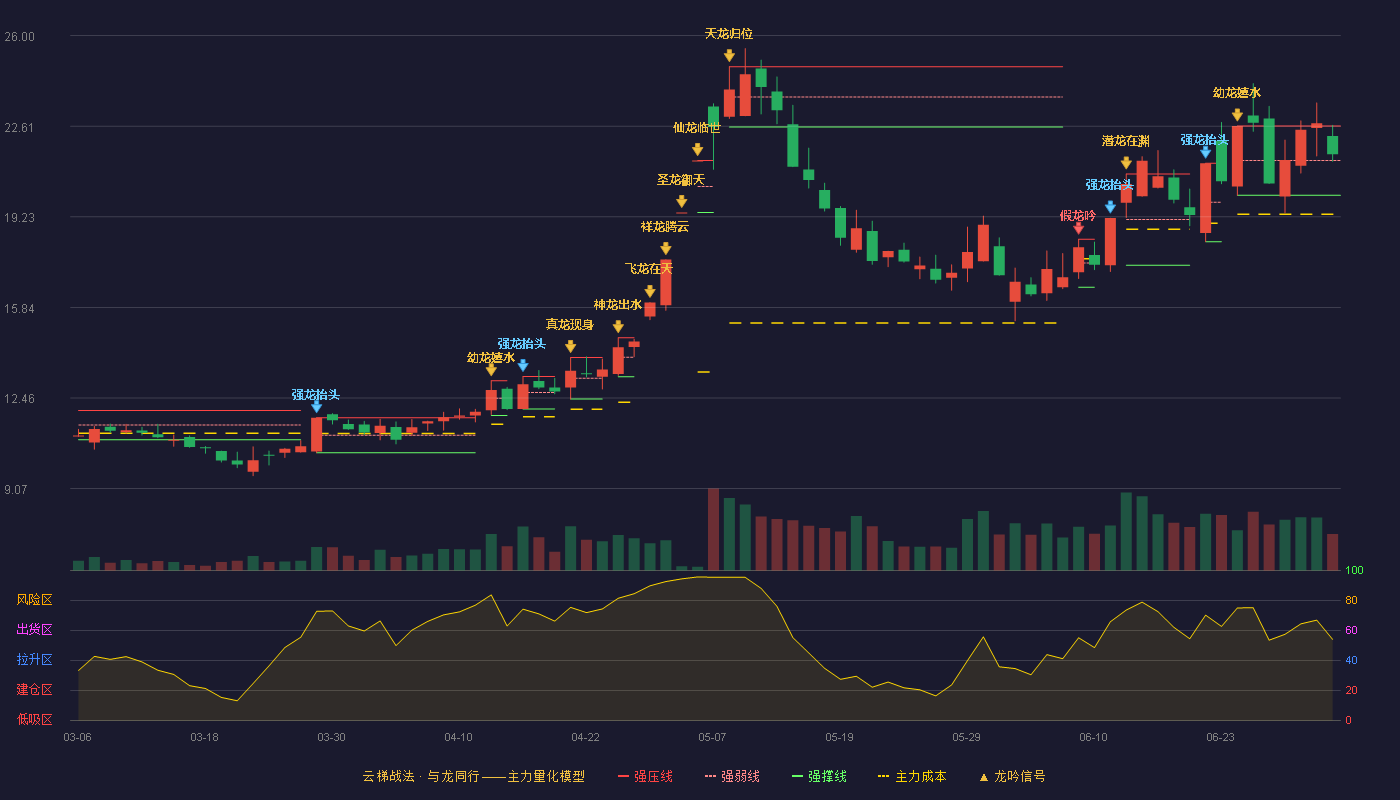Select the 04-22 date axis label
Image resolution: width=1400 pixels, height=800 pixels.
click(585, 737)
